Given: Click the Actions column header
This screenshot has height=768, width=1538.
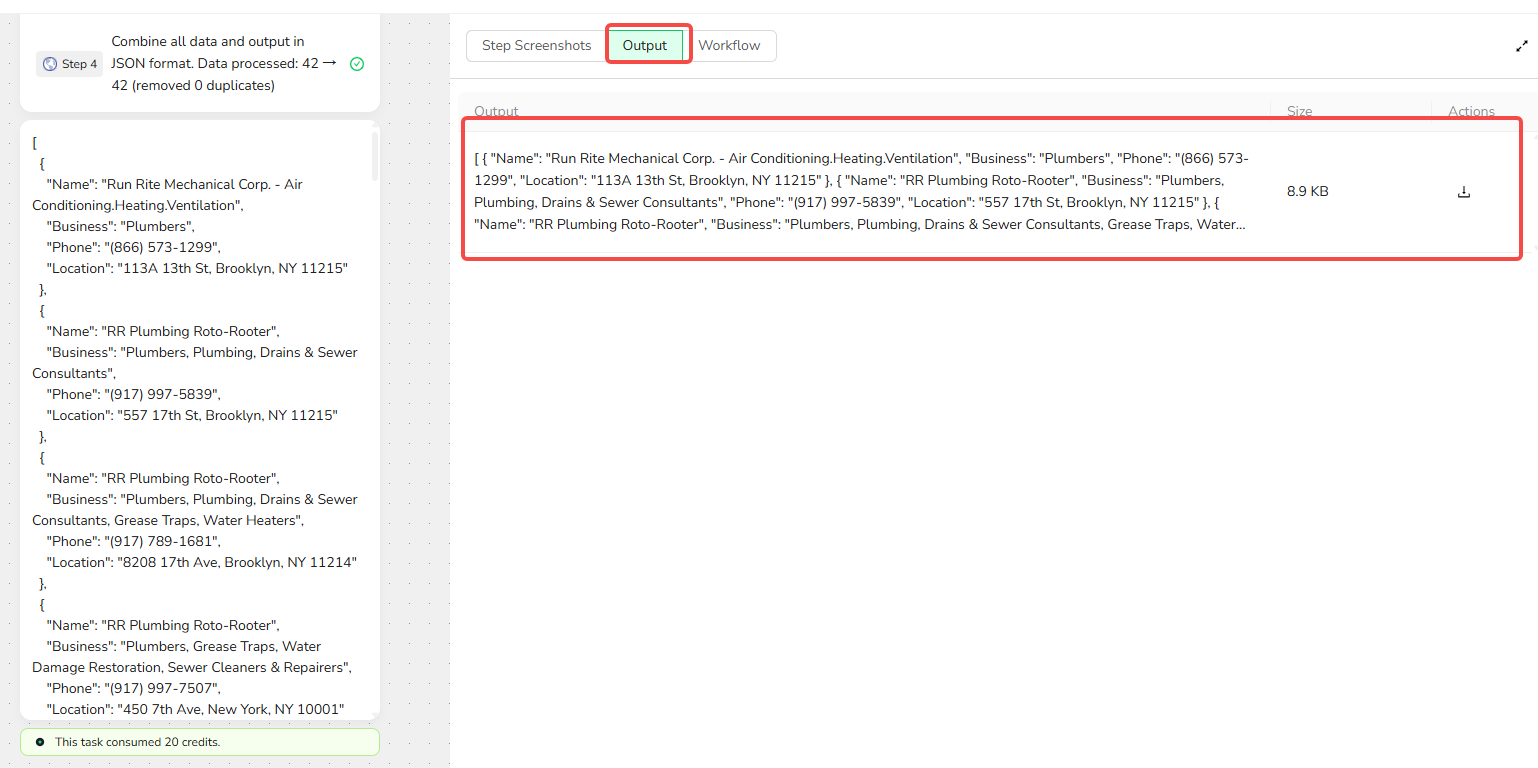Looking at the screenshot, I should click(1471, 111).
